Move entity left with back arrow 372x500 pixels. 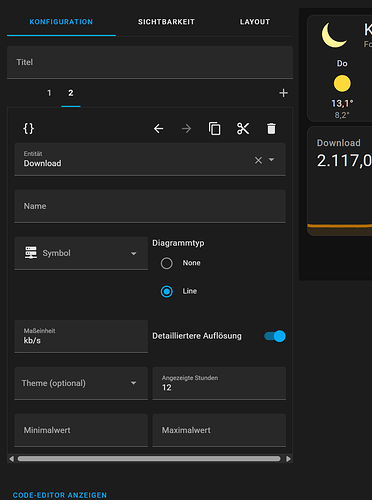click(x=158, y=129)
